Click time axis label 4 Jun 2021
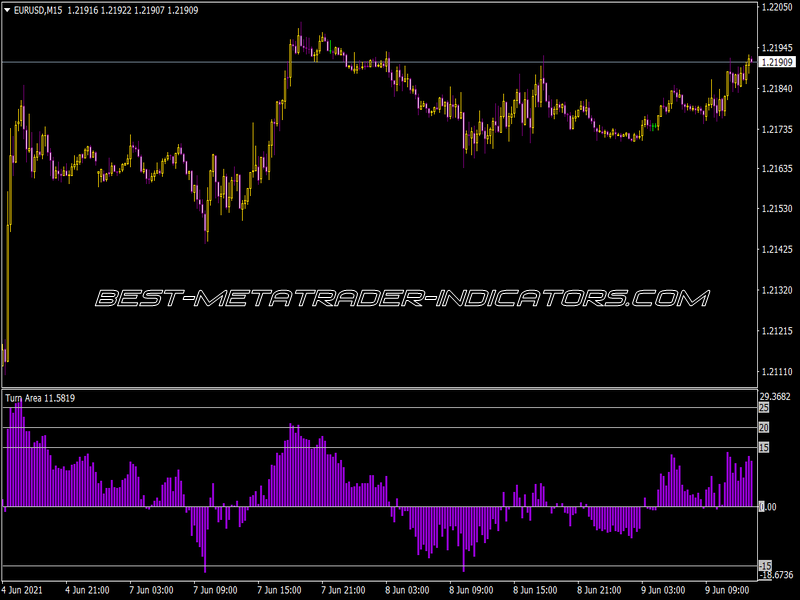800x600 pixels. tap(23, 590)
